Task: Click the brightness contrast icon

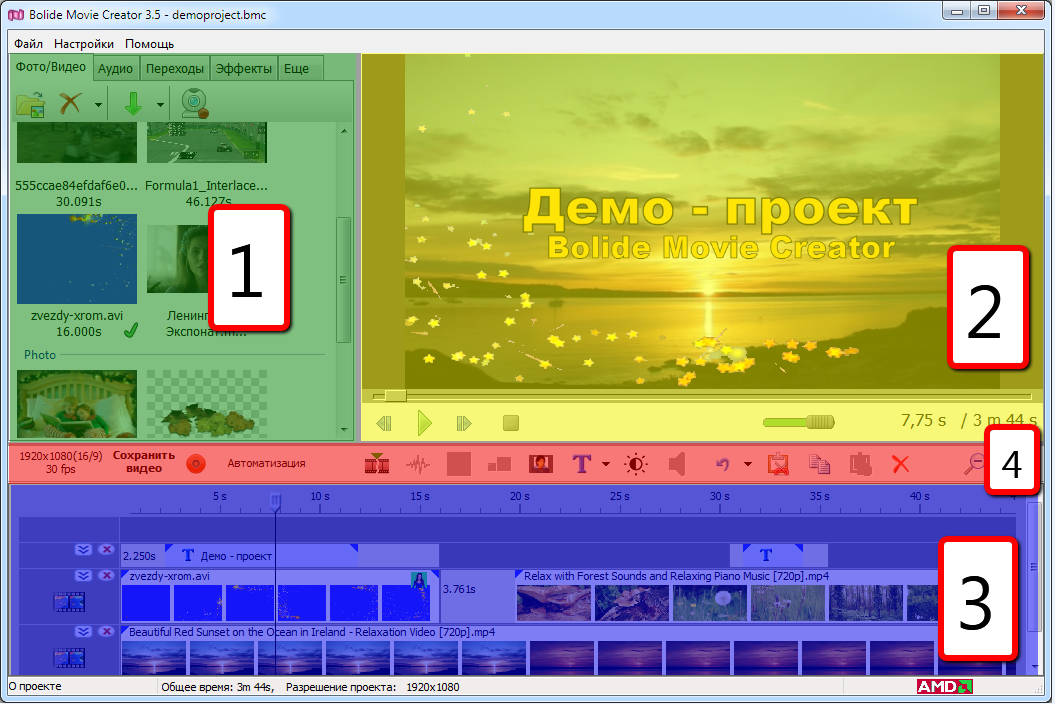Action: click(636, 464)
